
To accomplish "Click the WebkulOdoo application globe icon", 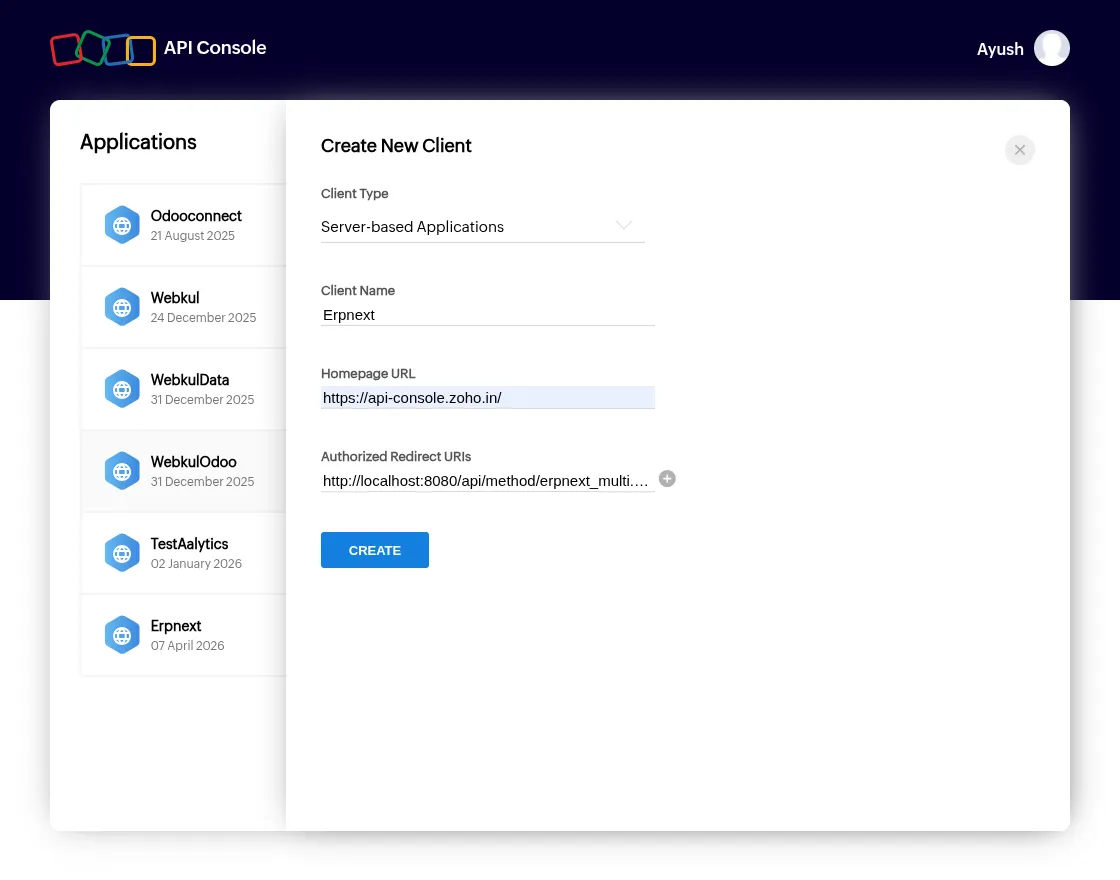I will click(x=122, y=471).
